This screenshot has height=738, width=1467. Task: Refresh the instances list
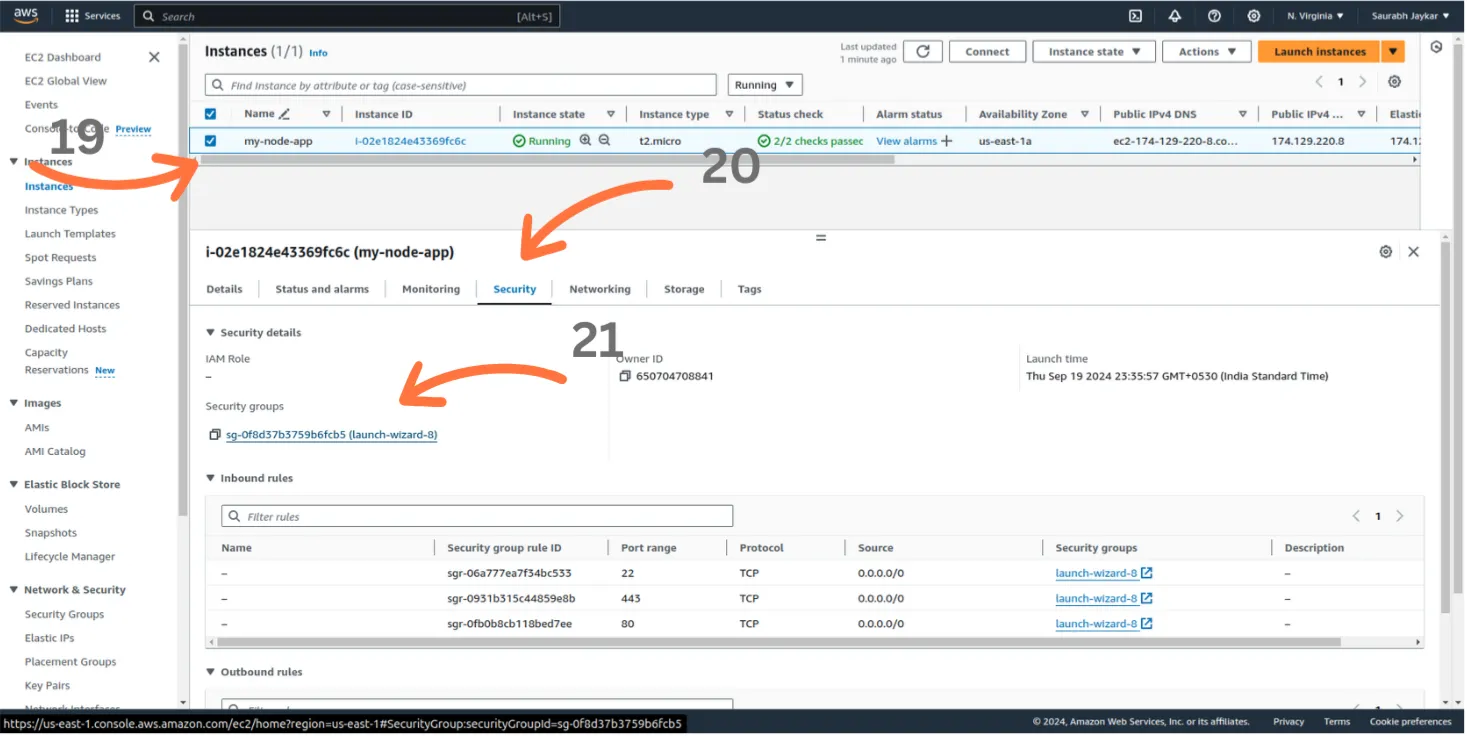923,52
